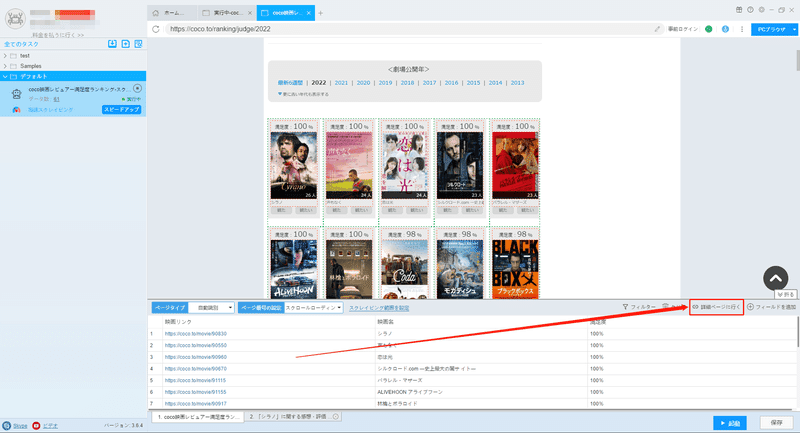Click the 2013 year link
Image resolution: width=800 pixels, height=433 pixels.
point(517,83)
